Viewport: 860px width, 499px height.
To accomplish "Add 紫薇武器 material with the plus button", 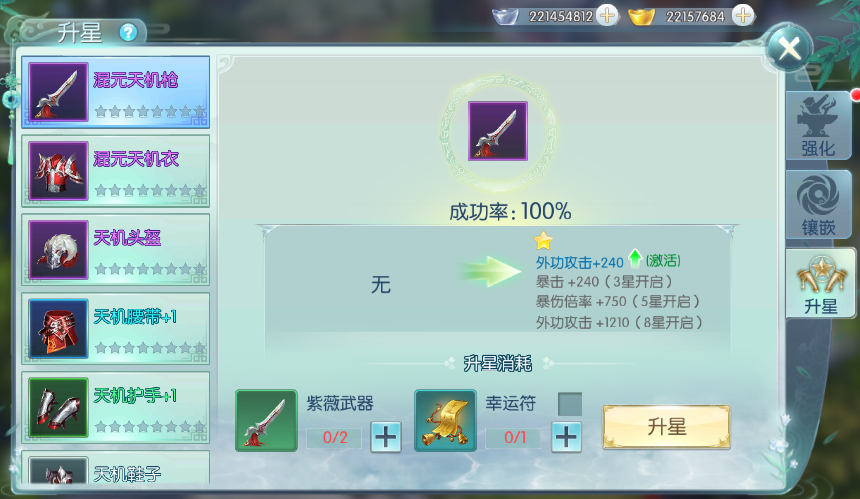I will click(x=386, y=437).
